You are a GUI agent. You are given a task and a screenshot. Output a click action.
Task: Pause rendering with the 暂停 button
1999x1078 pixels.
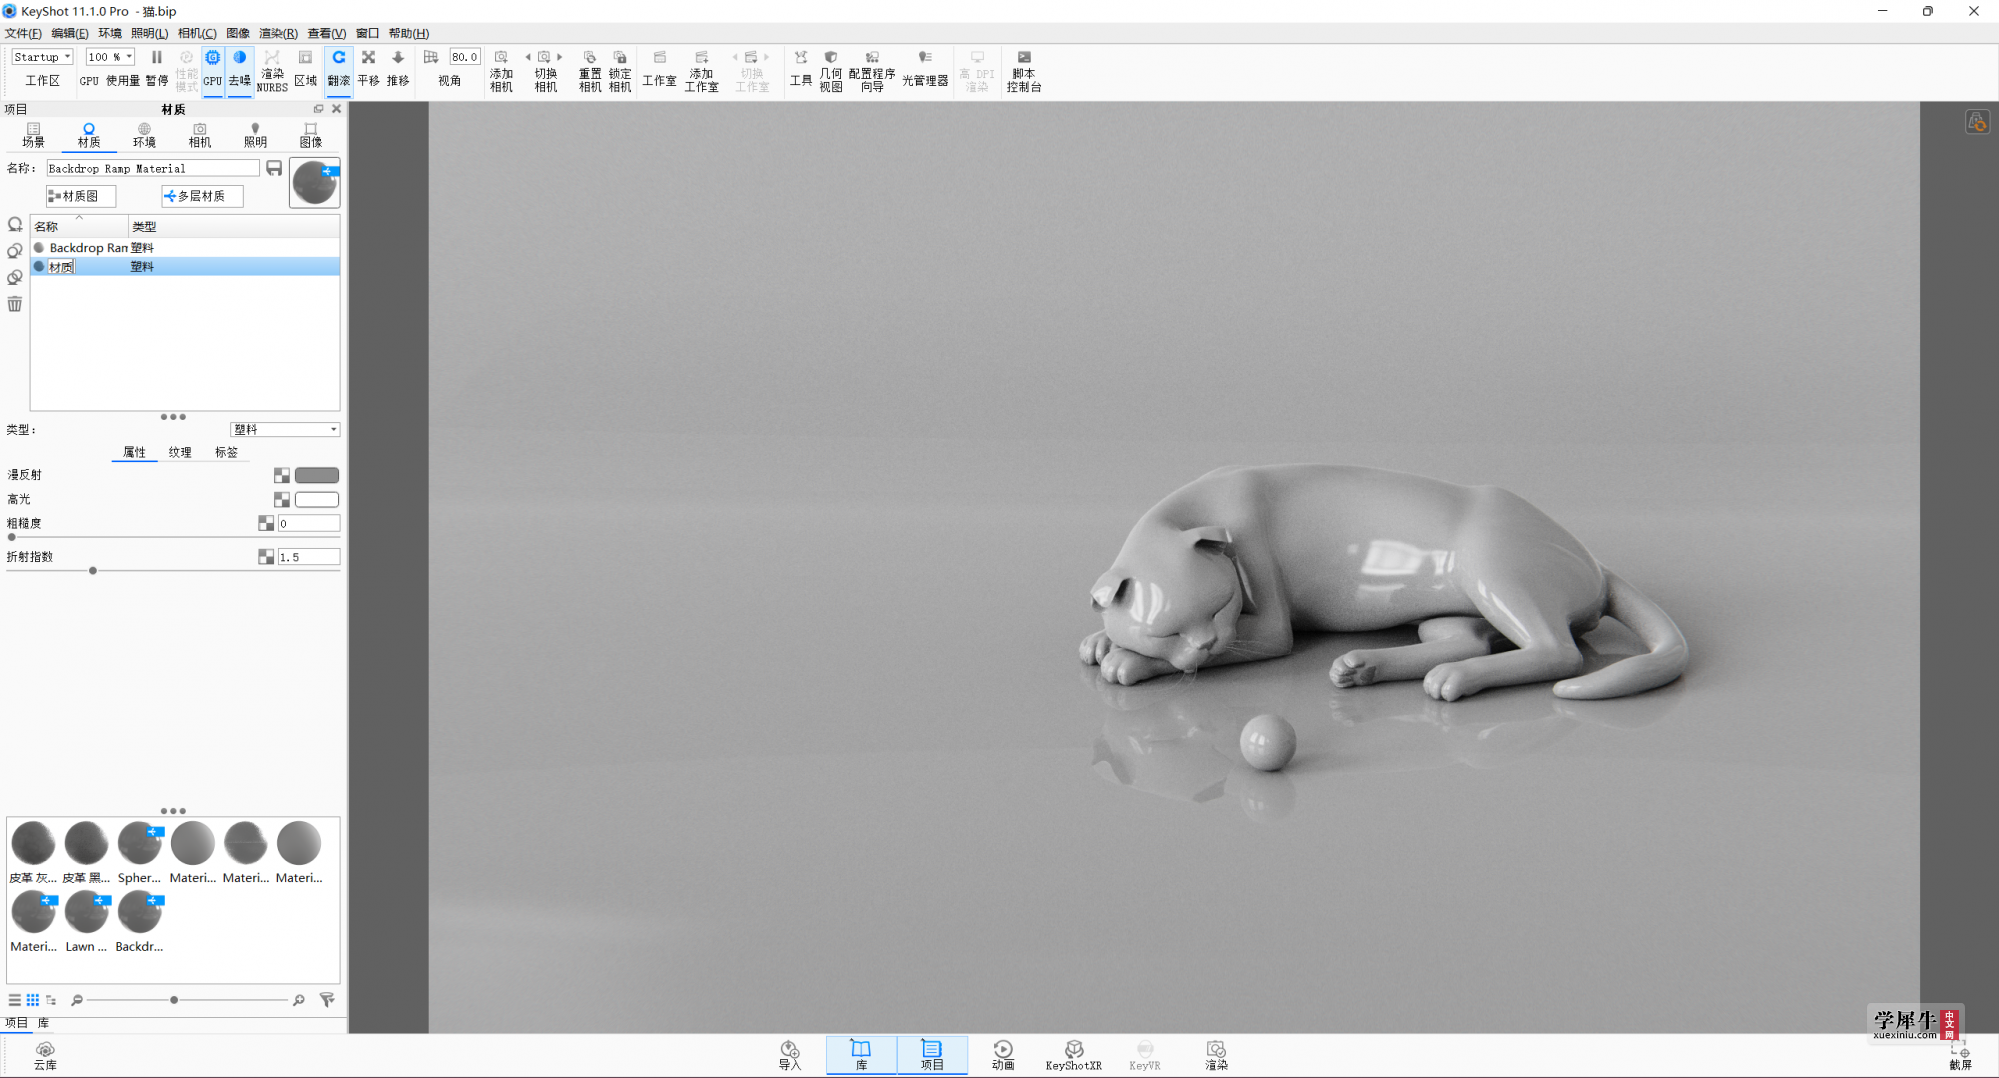157,68
